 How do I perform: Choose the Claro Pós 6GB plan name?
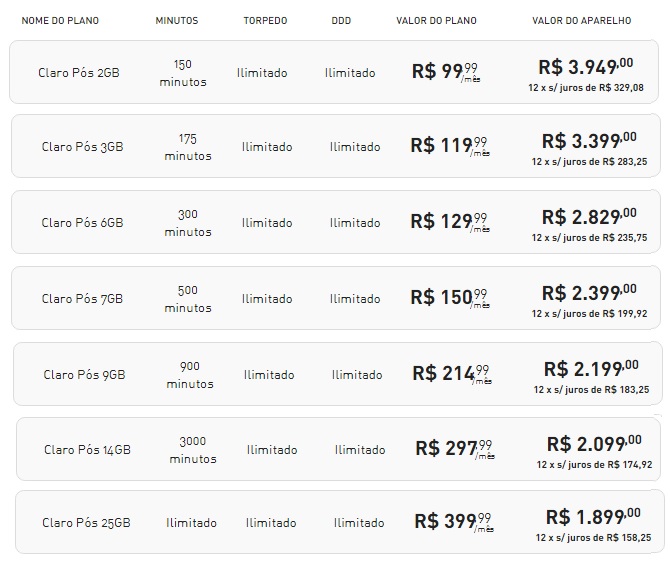tap(82, 223)
